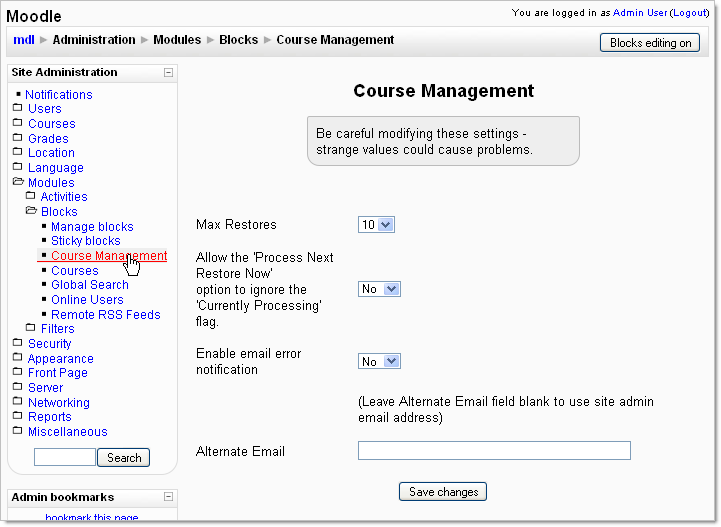
Task: Click the folder icon beside Front Page
Action: tap(17, 372)
